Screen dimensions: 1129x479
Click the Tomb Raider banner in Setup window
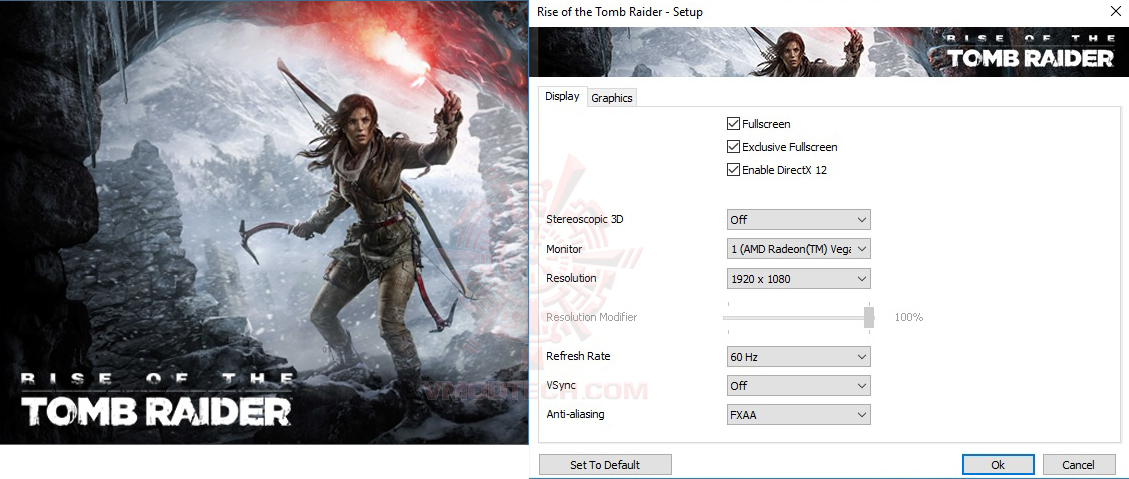click(x=830, y=52)
